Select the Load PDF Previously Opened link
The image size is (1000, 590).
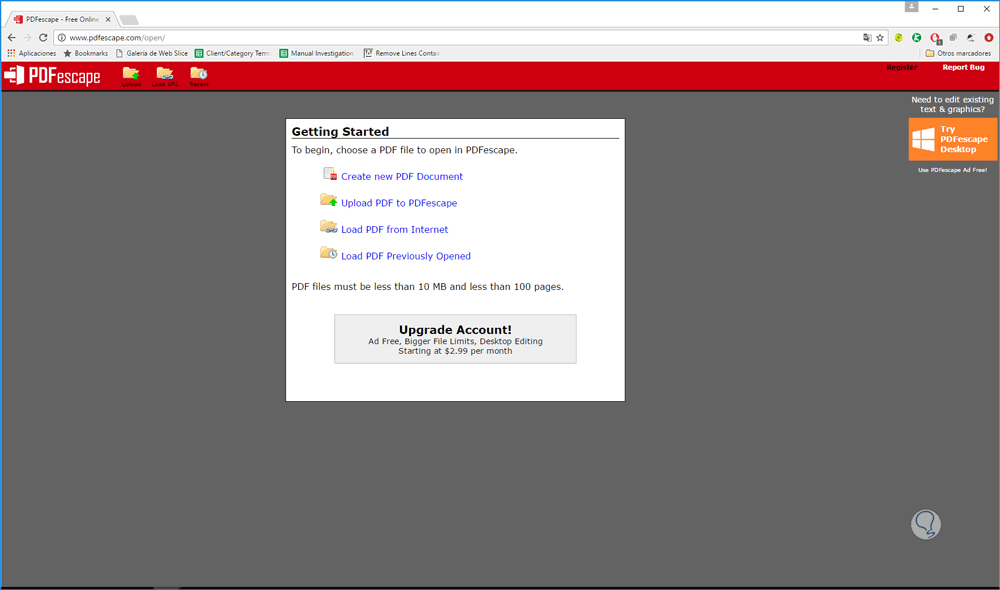click(406, 256)
